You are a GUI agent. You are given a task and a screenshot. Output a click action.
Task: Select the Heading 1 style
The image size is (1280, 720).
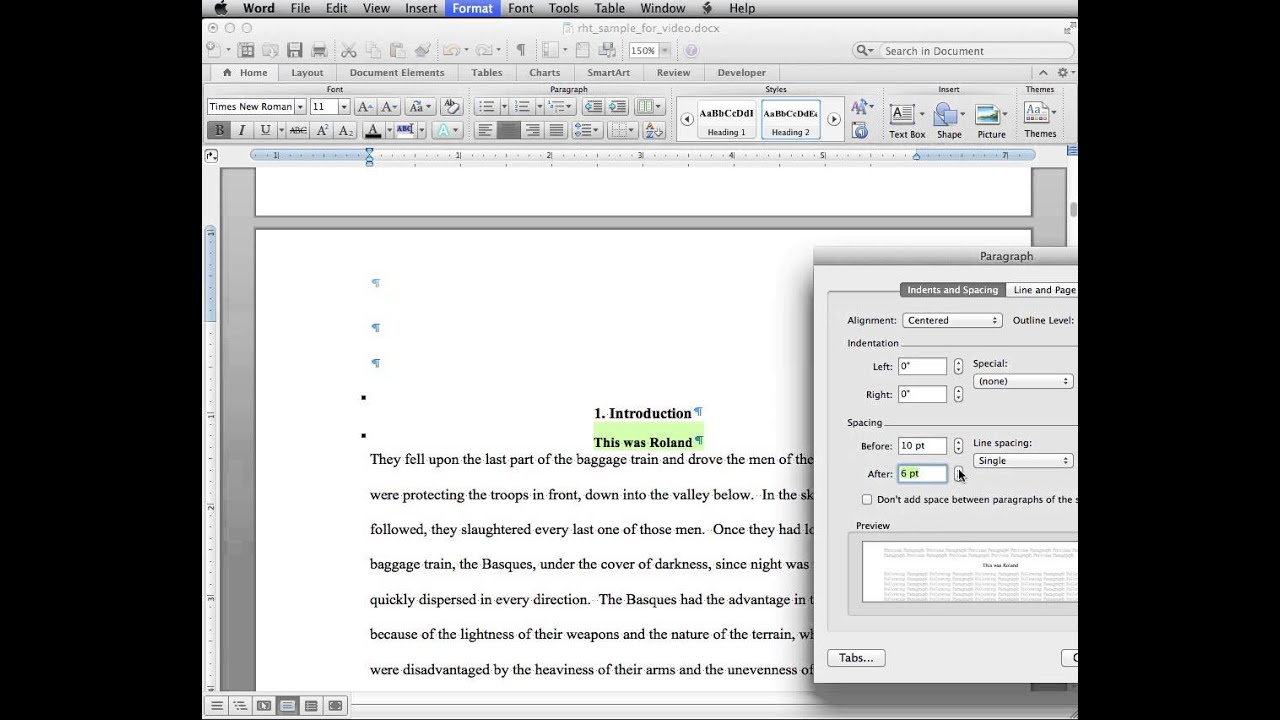click(726, 120)
